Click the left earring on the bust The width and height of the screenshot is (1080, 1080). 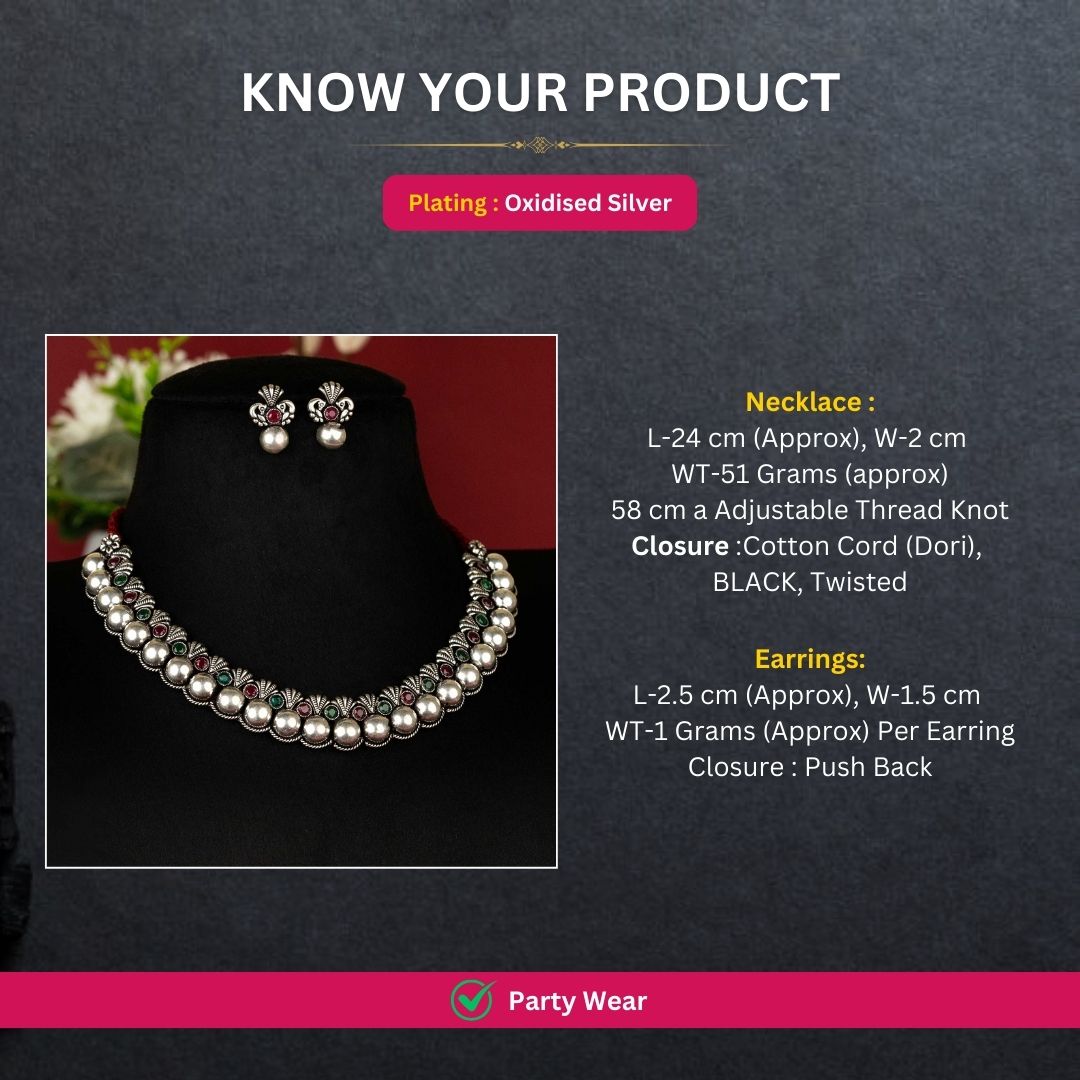point(271,415)
